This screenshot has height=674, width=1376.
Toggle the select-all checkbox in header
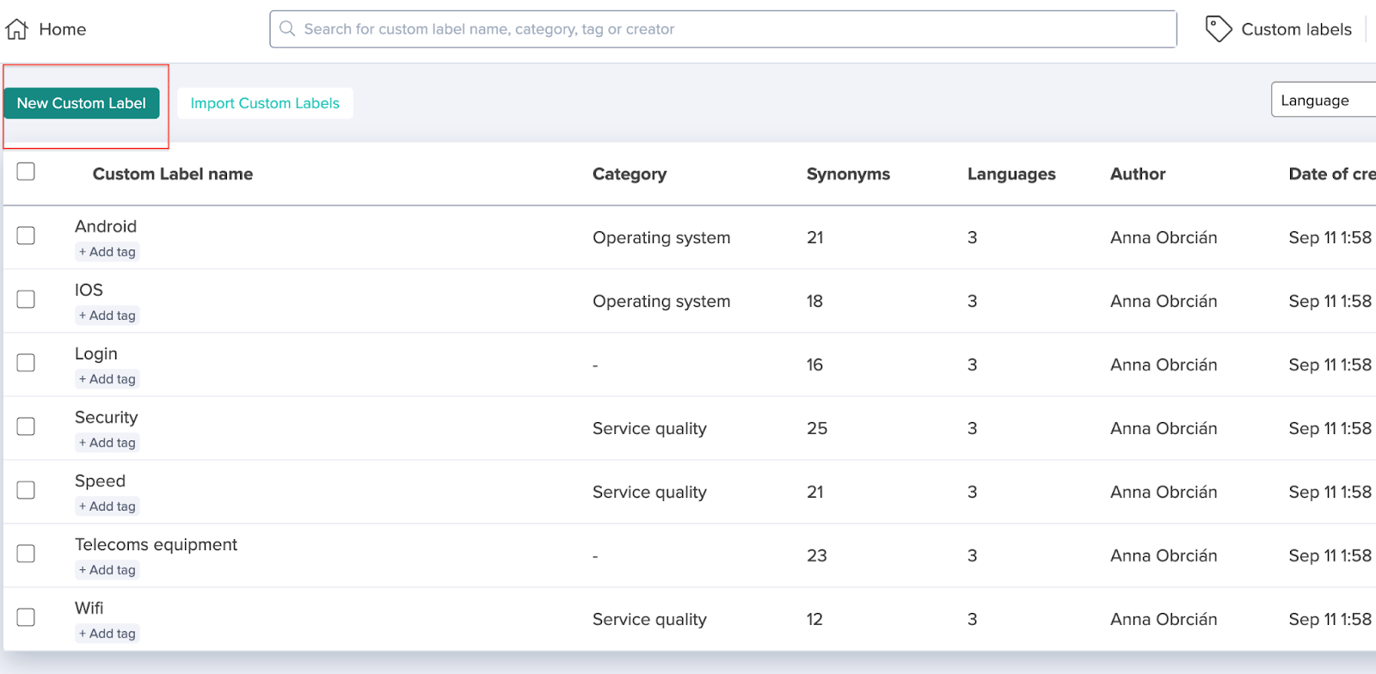pos(26,172)
